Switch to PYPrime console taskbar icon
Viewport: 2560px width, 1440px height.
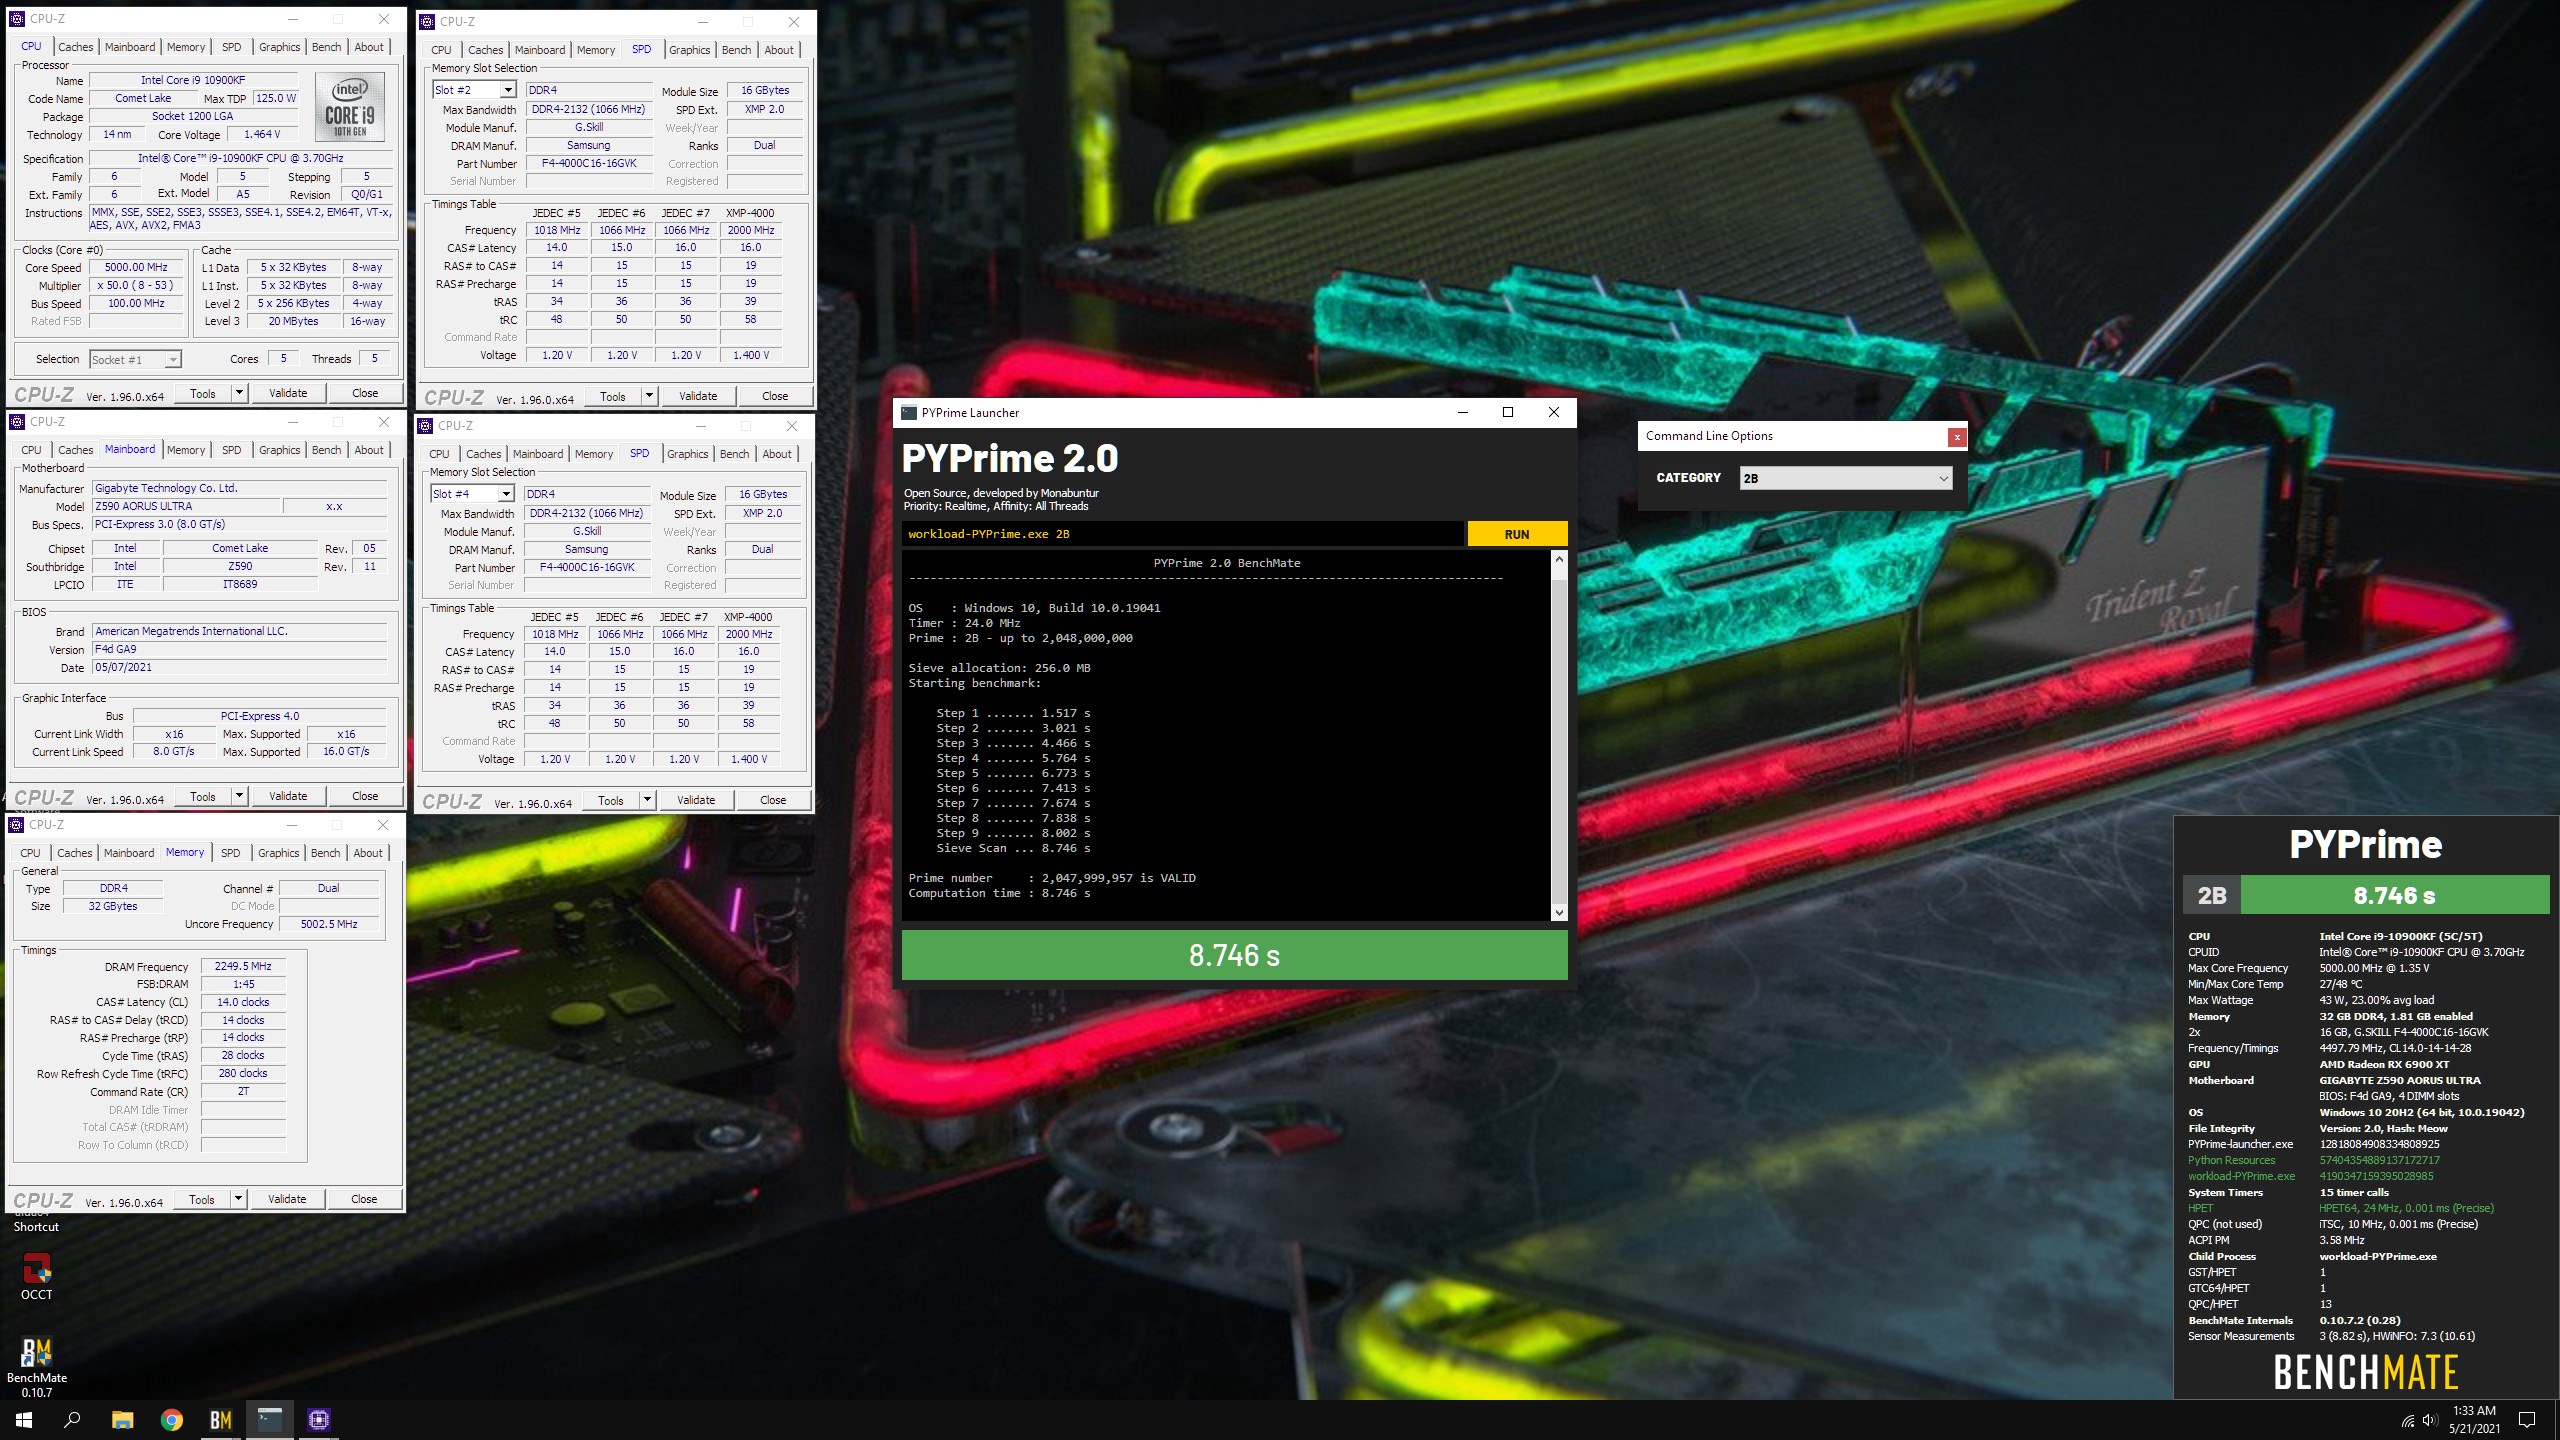[270, 1419]
